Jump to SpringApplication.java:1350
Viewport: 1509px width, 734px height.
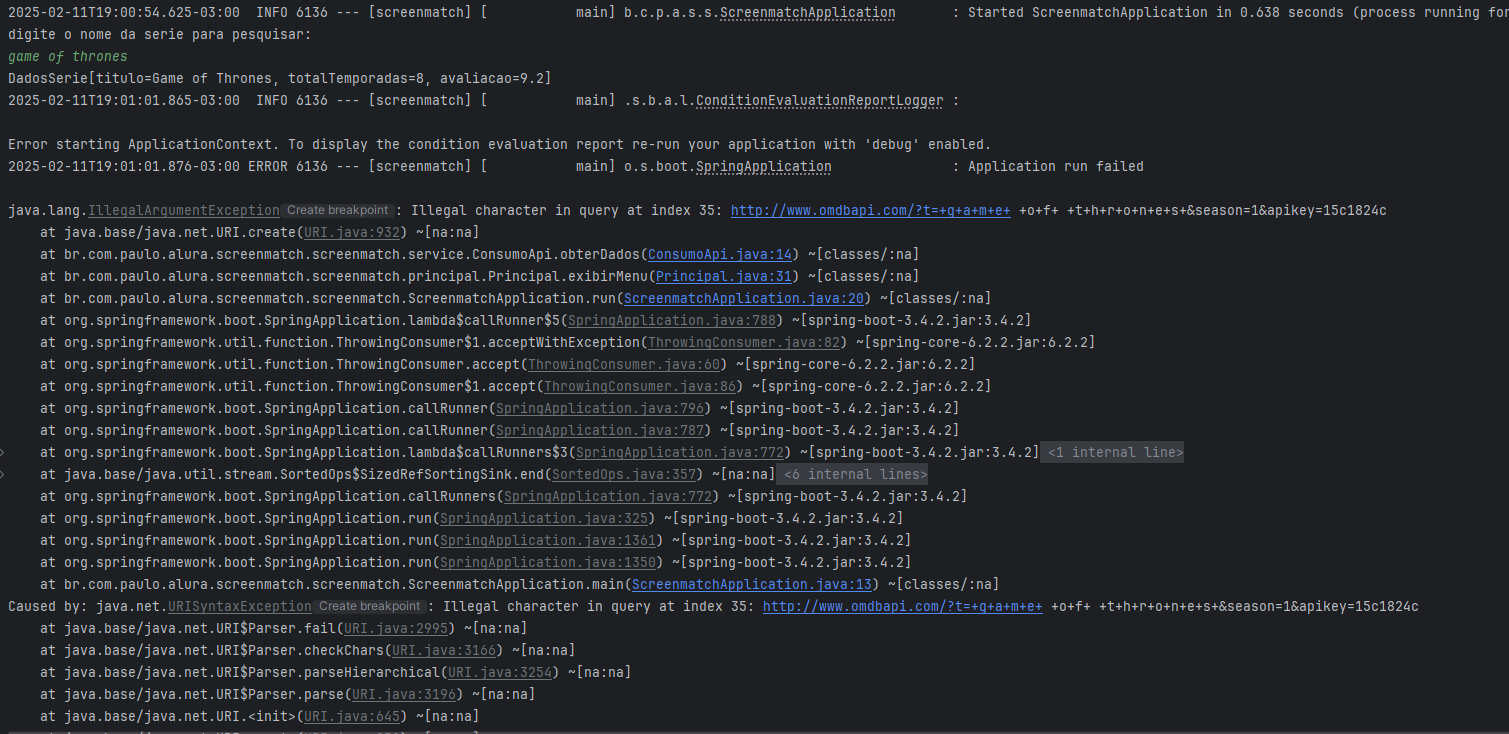point(548,563)
